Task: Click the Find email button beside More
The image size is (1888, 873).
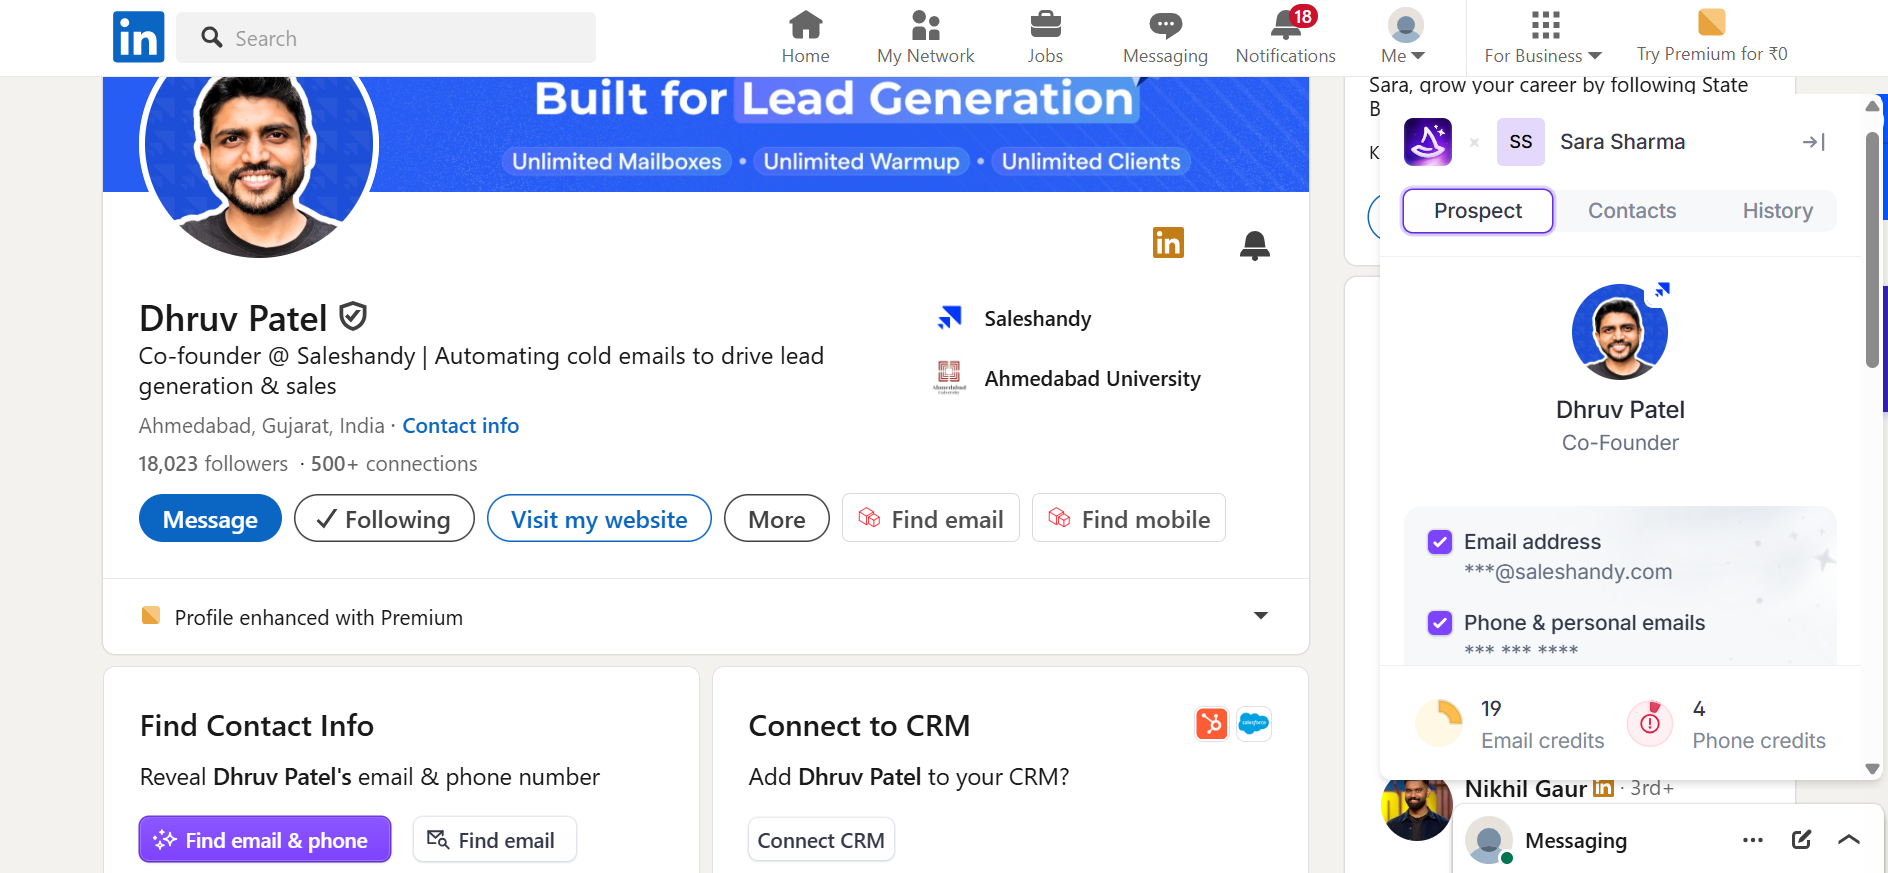Action: [931, 518]
